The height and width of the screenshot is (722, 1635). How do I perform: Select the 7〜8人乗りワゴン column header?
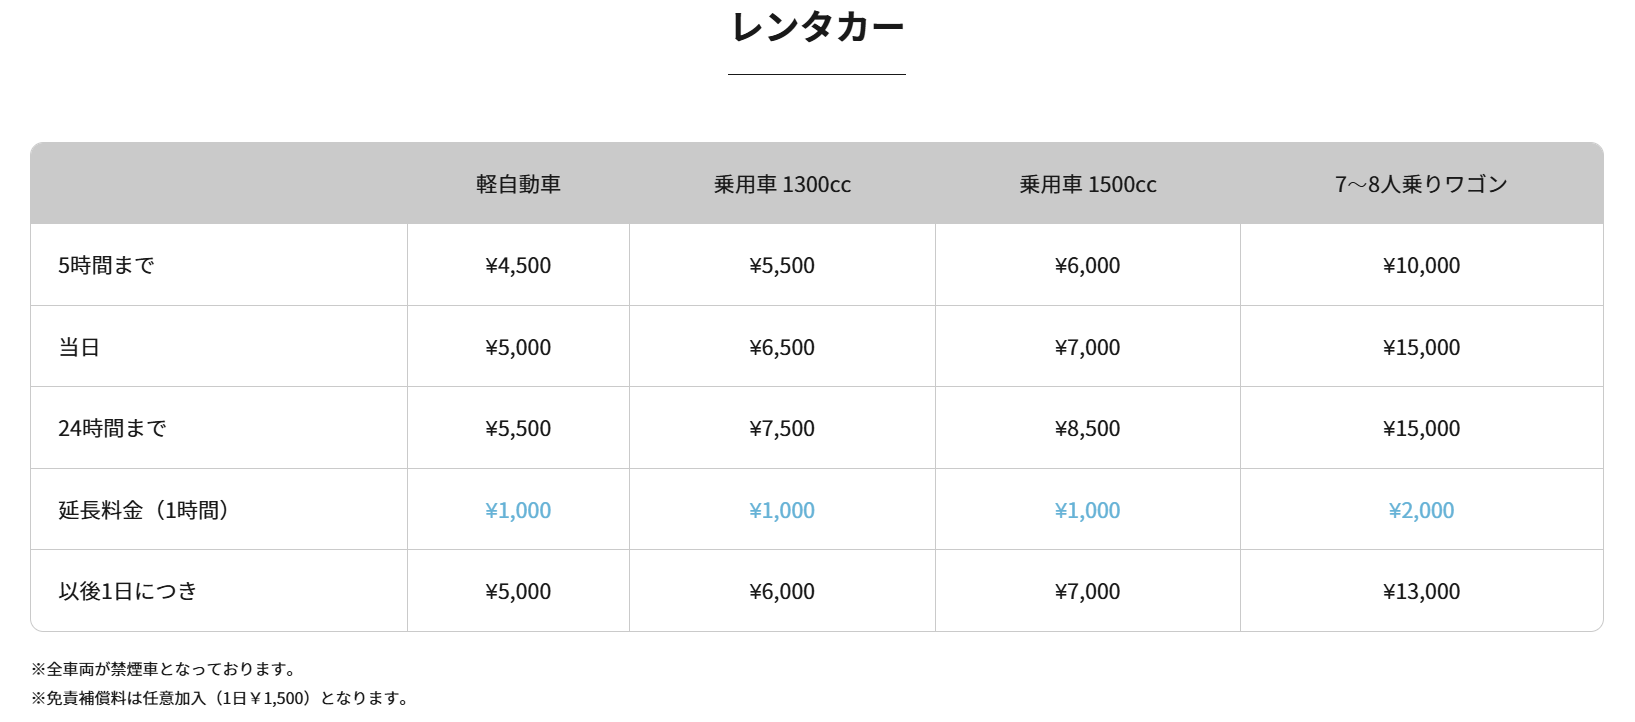(x=1421, y=184)
